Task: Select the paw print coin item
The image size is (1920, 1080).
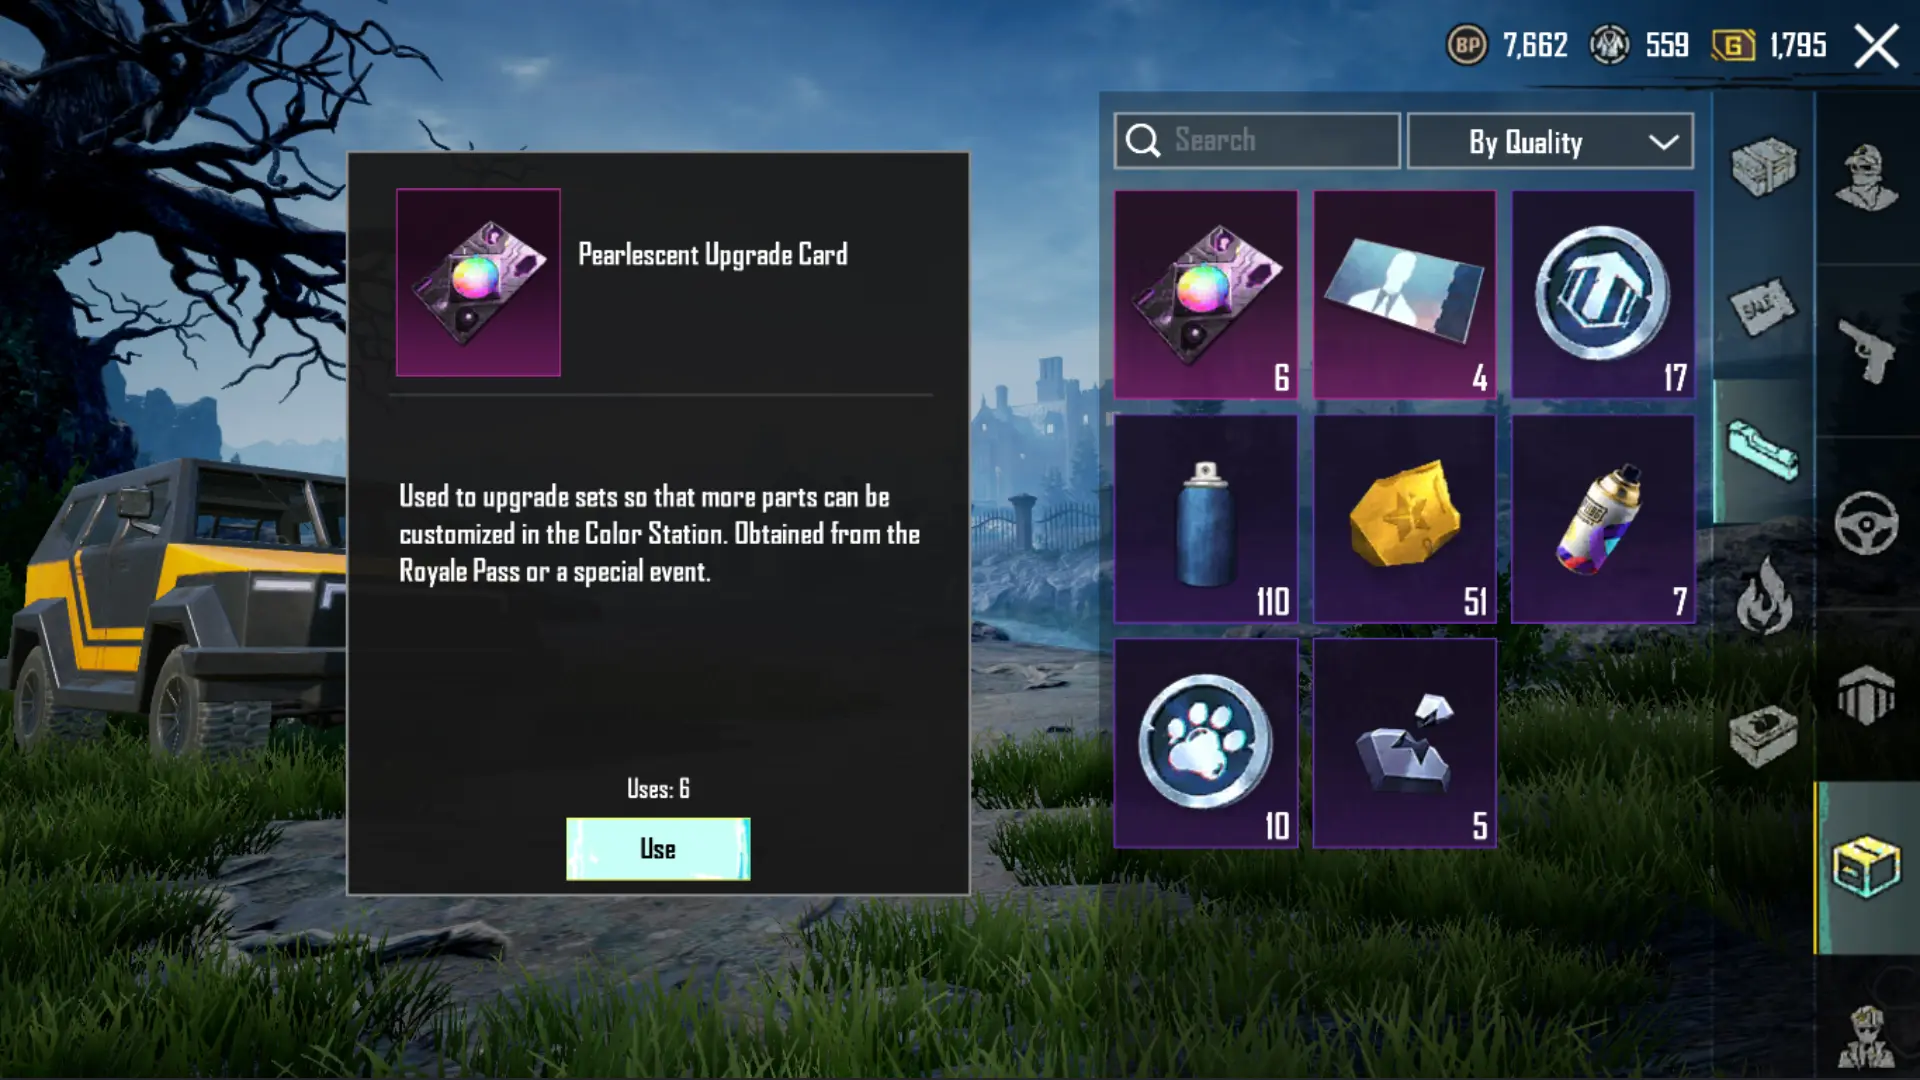Action: tap(1206, 743)
